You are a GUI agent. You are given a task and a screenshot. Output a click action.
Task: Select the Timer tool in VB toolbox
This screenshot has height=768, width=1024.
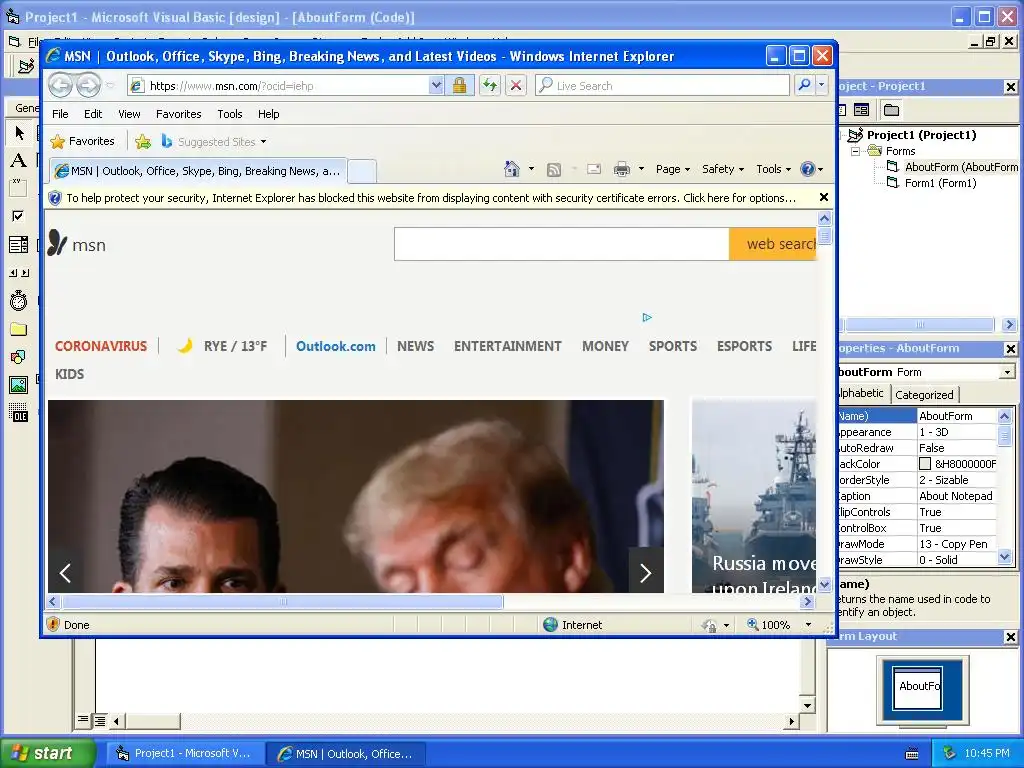(x=18, y=300)
